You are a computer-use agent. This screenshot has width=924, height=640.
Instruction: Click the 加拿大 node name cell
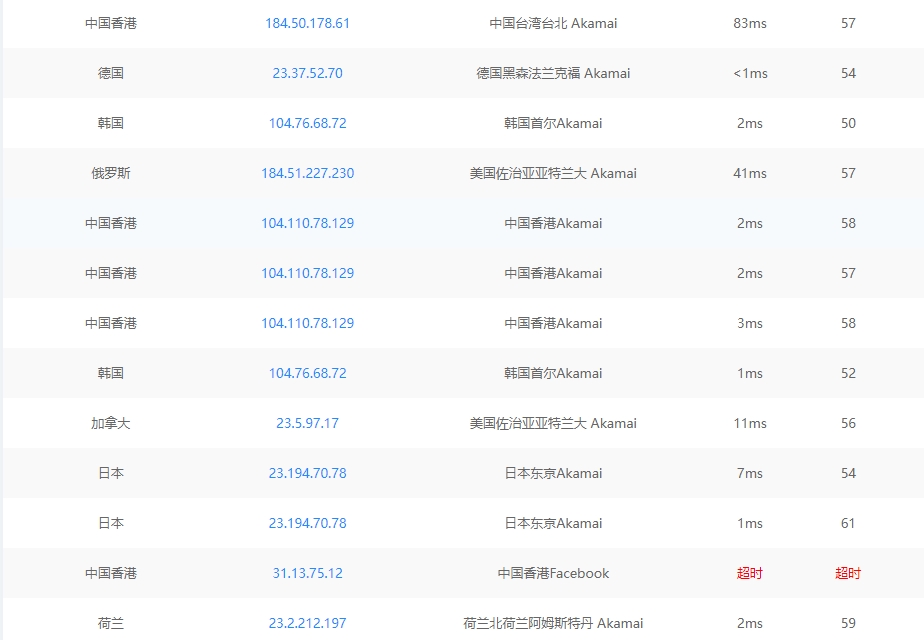(x=111, y=423)
